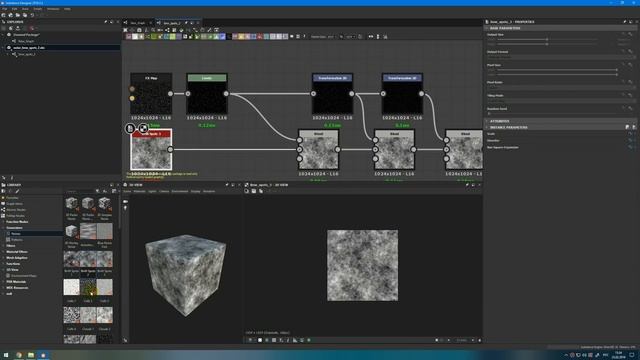
Task: Toggle the white square button in 2D View bottom toolbar
Action: point(260,340)
